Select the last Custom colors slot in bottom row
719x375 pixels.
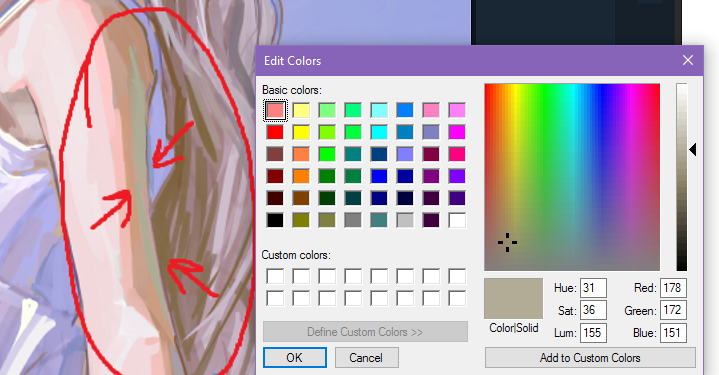pos(457,298)
